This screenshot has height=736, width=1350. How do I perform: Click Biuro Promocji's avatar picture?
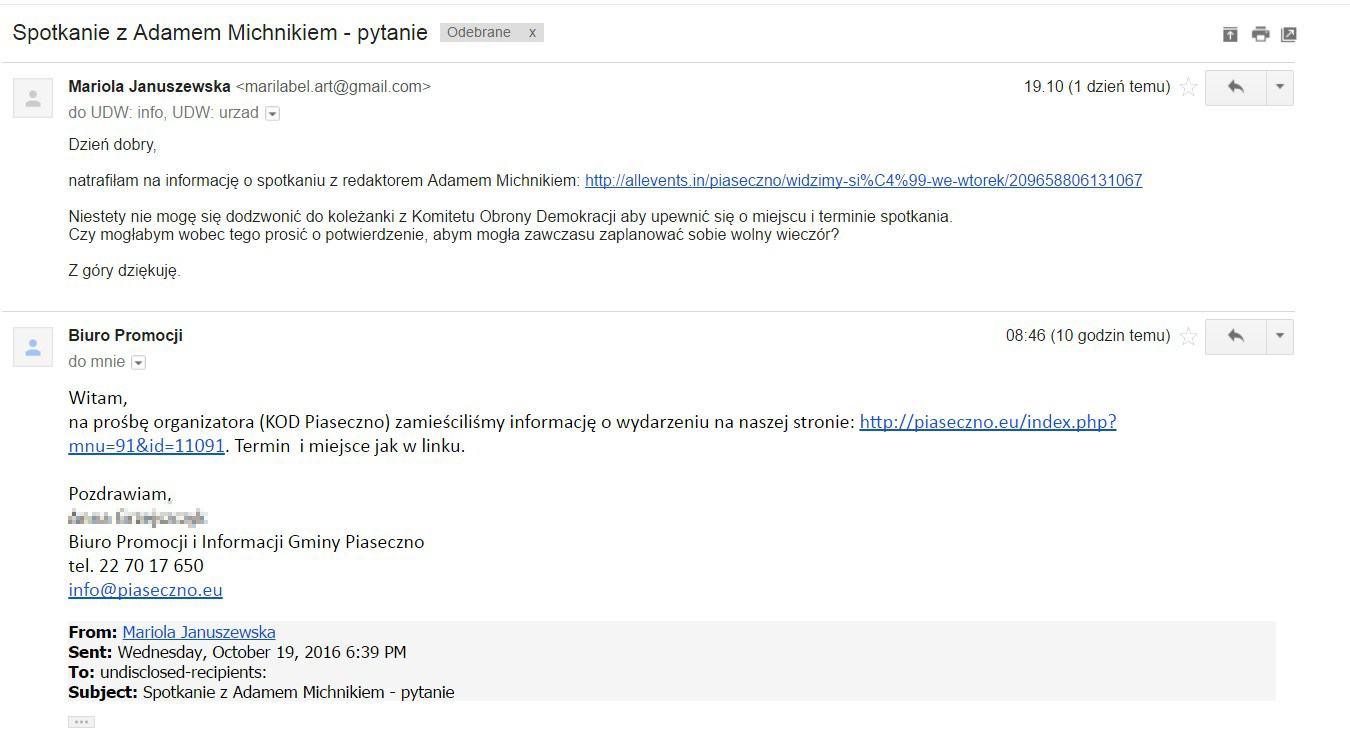pyautogui.click(x=33, y=347)
